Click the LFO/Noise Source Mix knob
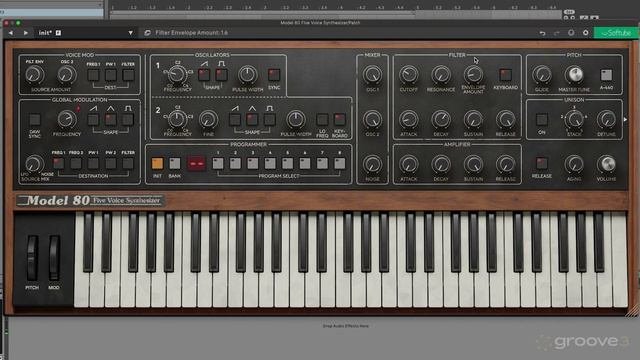Viewport: 640px width, 360px height. (34, 164)
